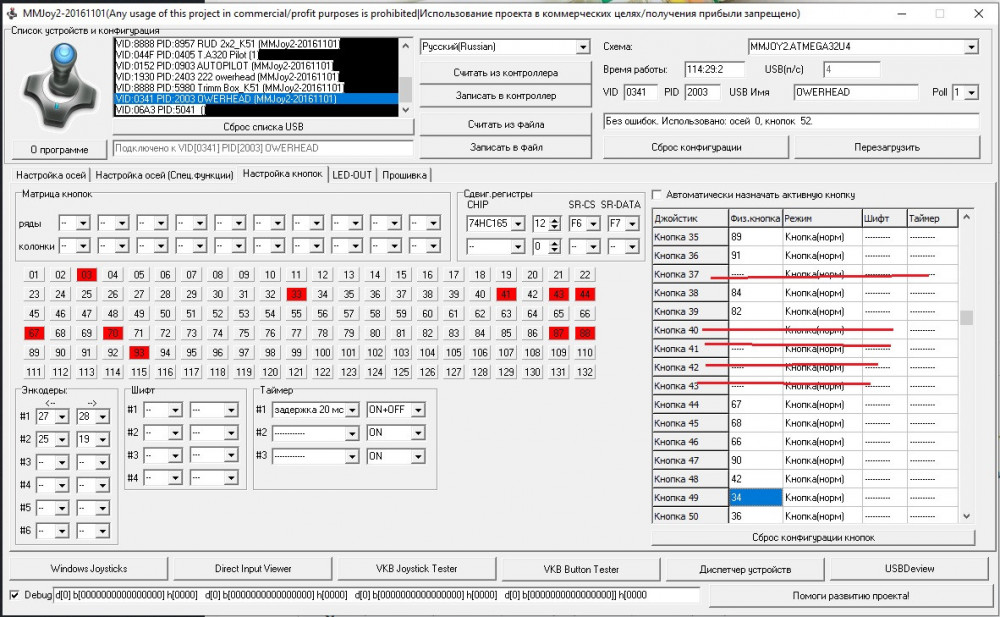Open the timer #1 ON+OFF dropdown
Viewport: 1000px width, 617px height.
417,409
